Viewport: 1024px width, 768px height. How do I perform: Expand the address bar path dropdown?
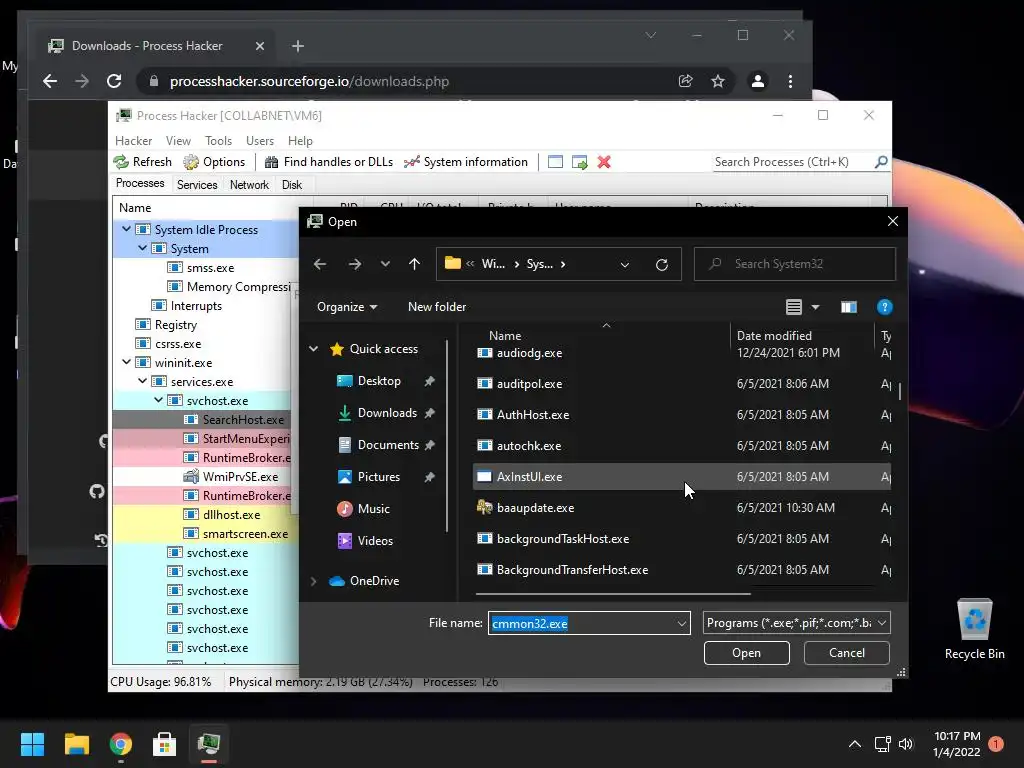click(x=624, y=264)
